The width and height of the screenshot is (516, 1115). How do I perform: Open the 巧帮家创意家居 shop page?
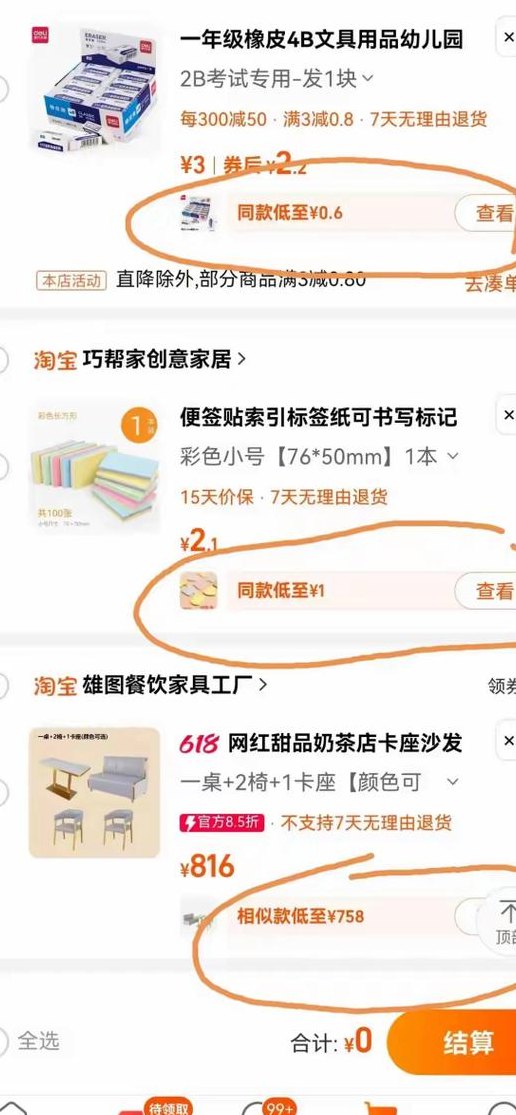tap(164, 360)
